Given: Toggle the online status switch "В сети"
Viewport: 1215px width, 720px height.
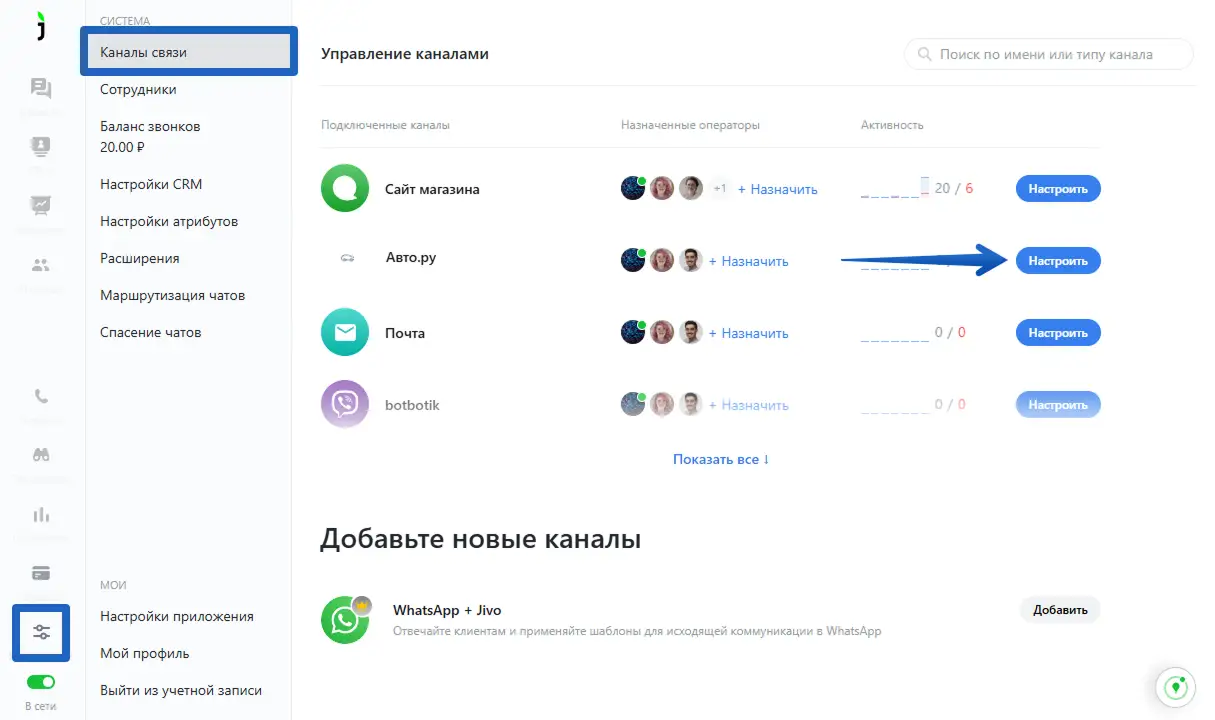Looking at the screenshot, I should coord(41,682).
